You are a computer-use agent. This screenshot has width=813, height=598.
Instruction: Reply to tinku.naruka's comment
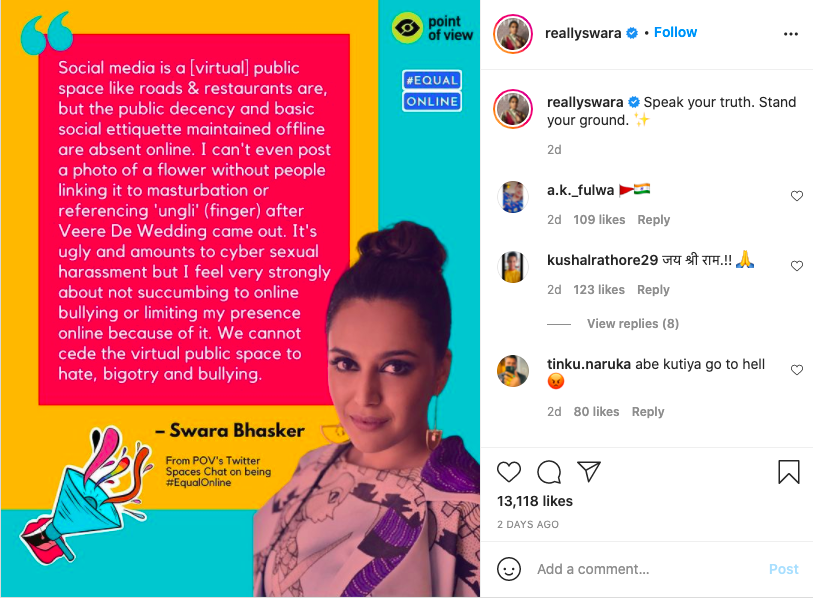pos(648,411)
